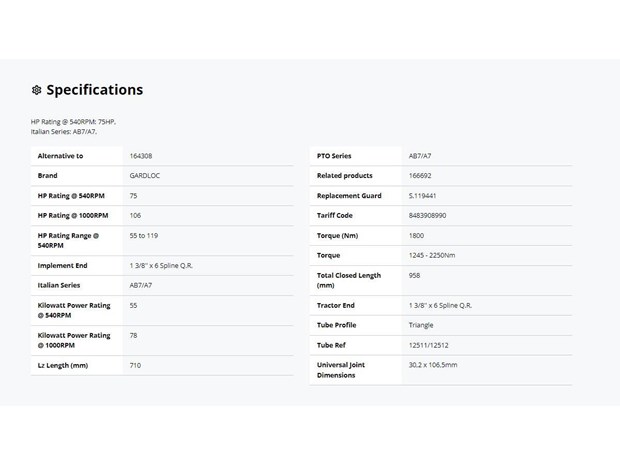The width and height of the screenshot is (620, 465).
Task: Click the torque value 1800
Action: [416, 236]
